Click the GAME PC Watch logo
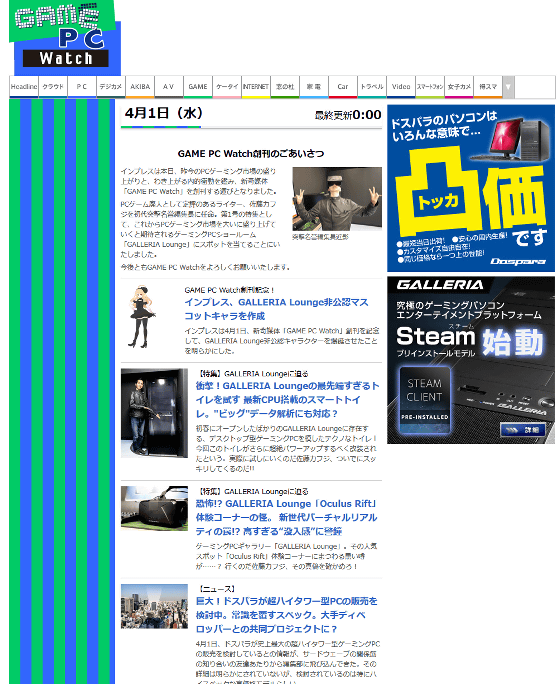The image size is (560, 684). coord(65,38)
